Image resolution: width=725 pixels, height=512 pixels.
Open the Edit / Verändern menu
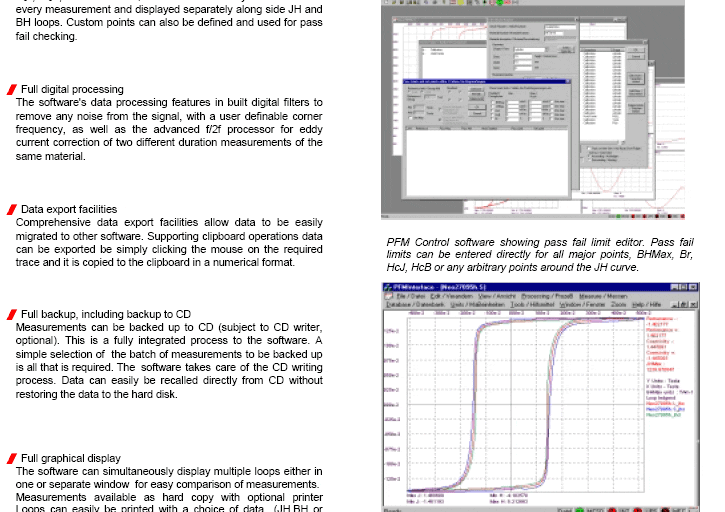click(452, 296)
